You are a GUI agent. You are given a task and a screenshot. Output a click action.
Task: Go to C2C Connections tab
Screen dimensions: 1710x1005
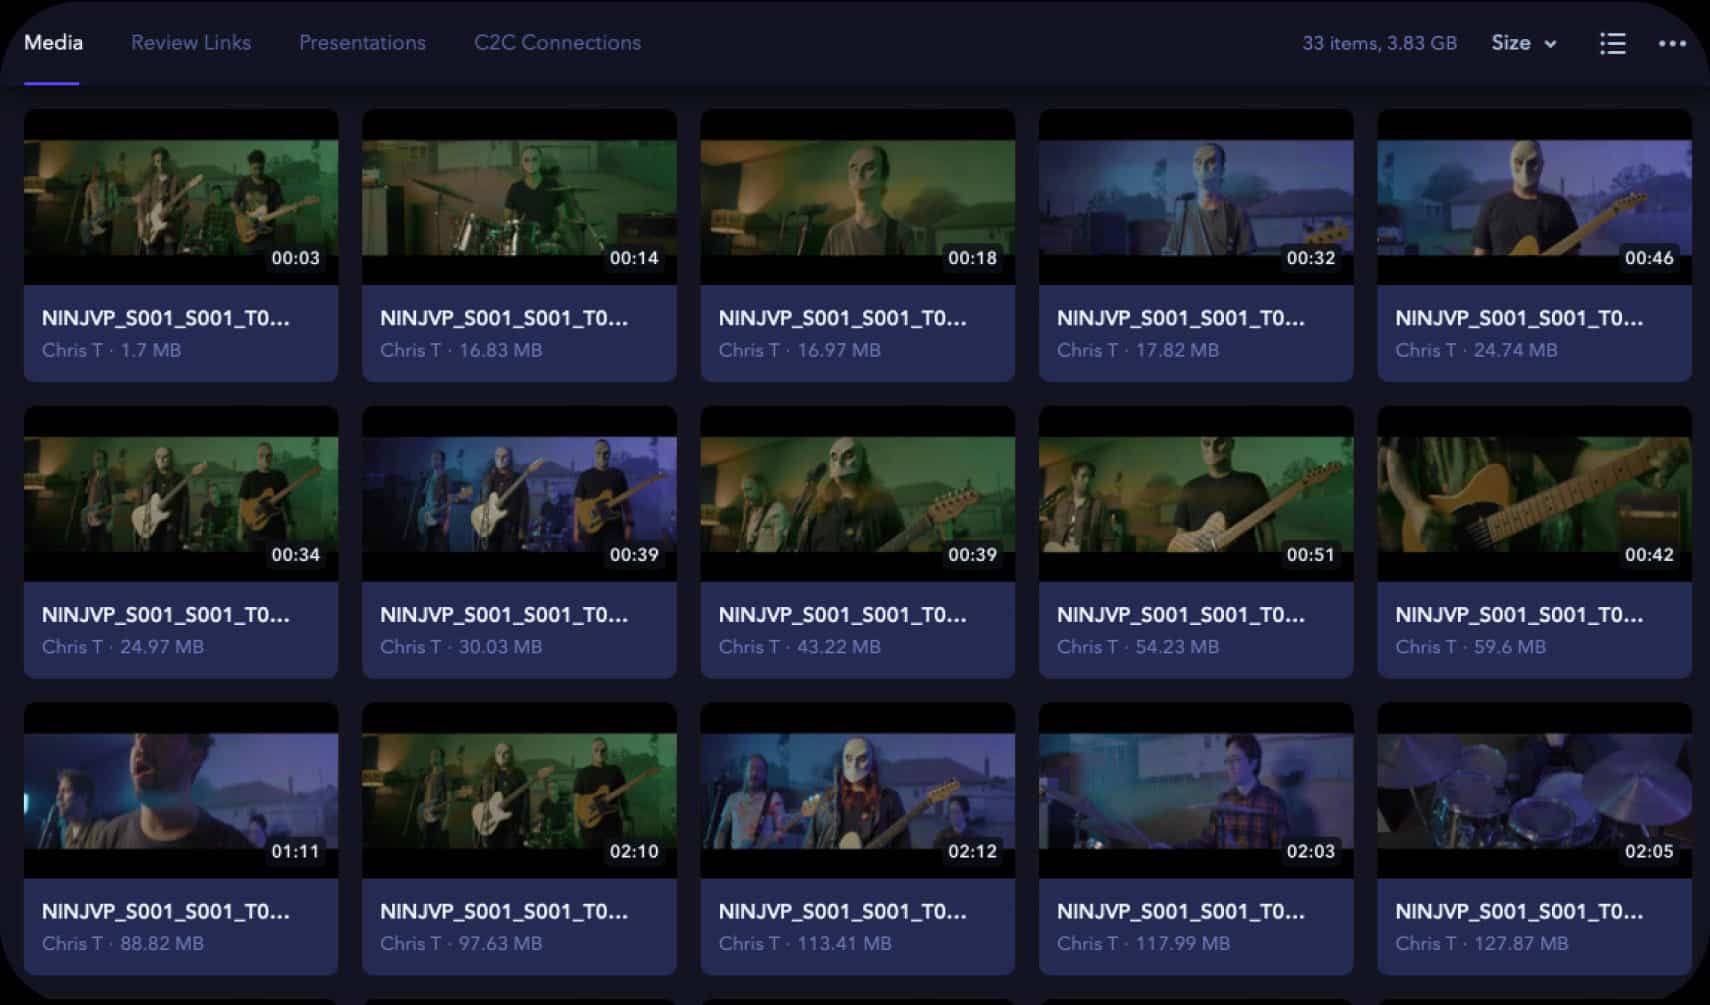point(557,43)
